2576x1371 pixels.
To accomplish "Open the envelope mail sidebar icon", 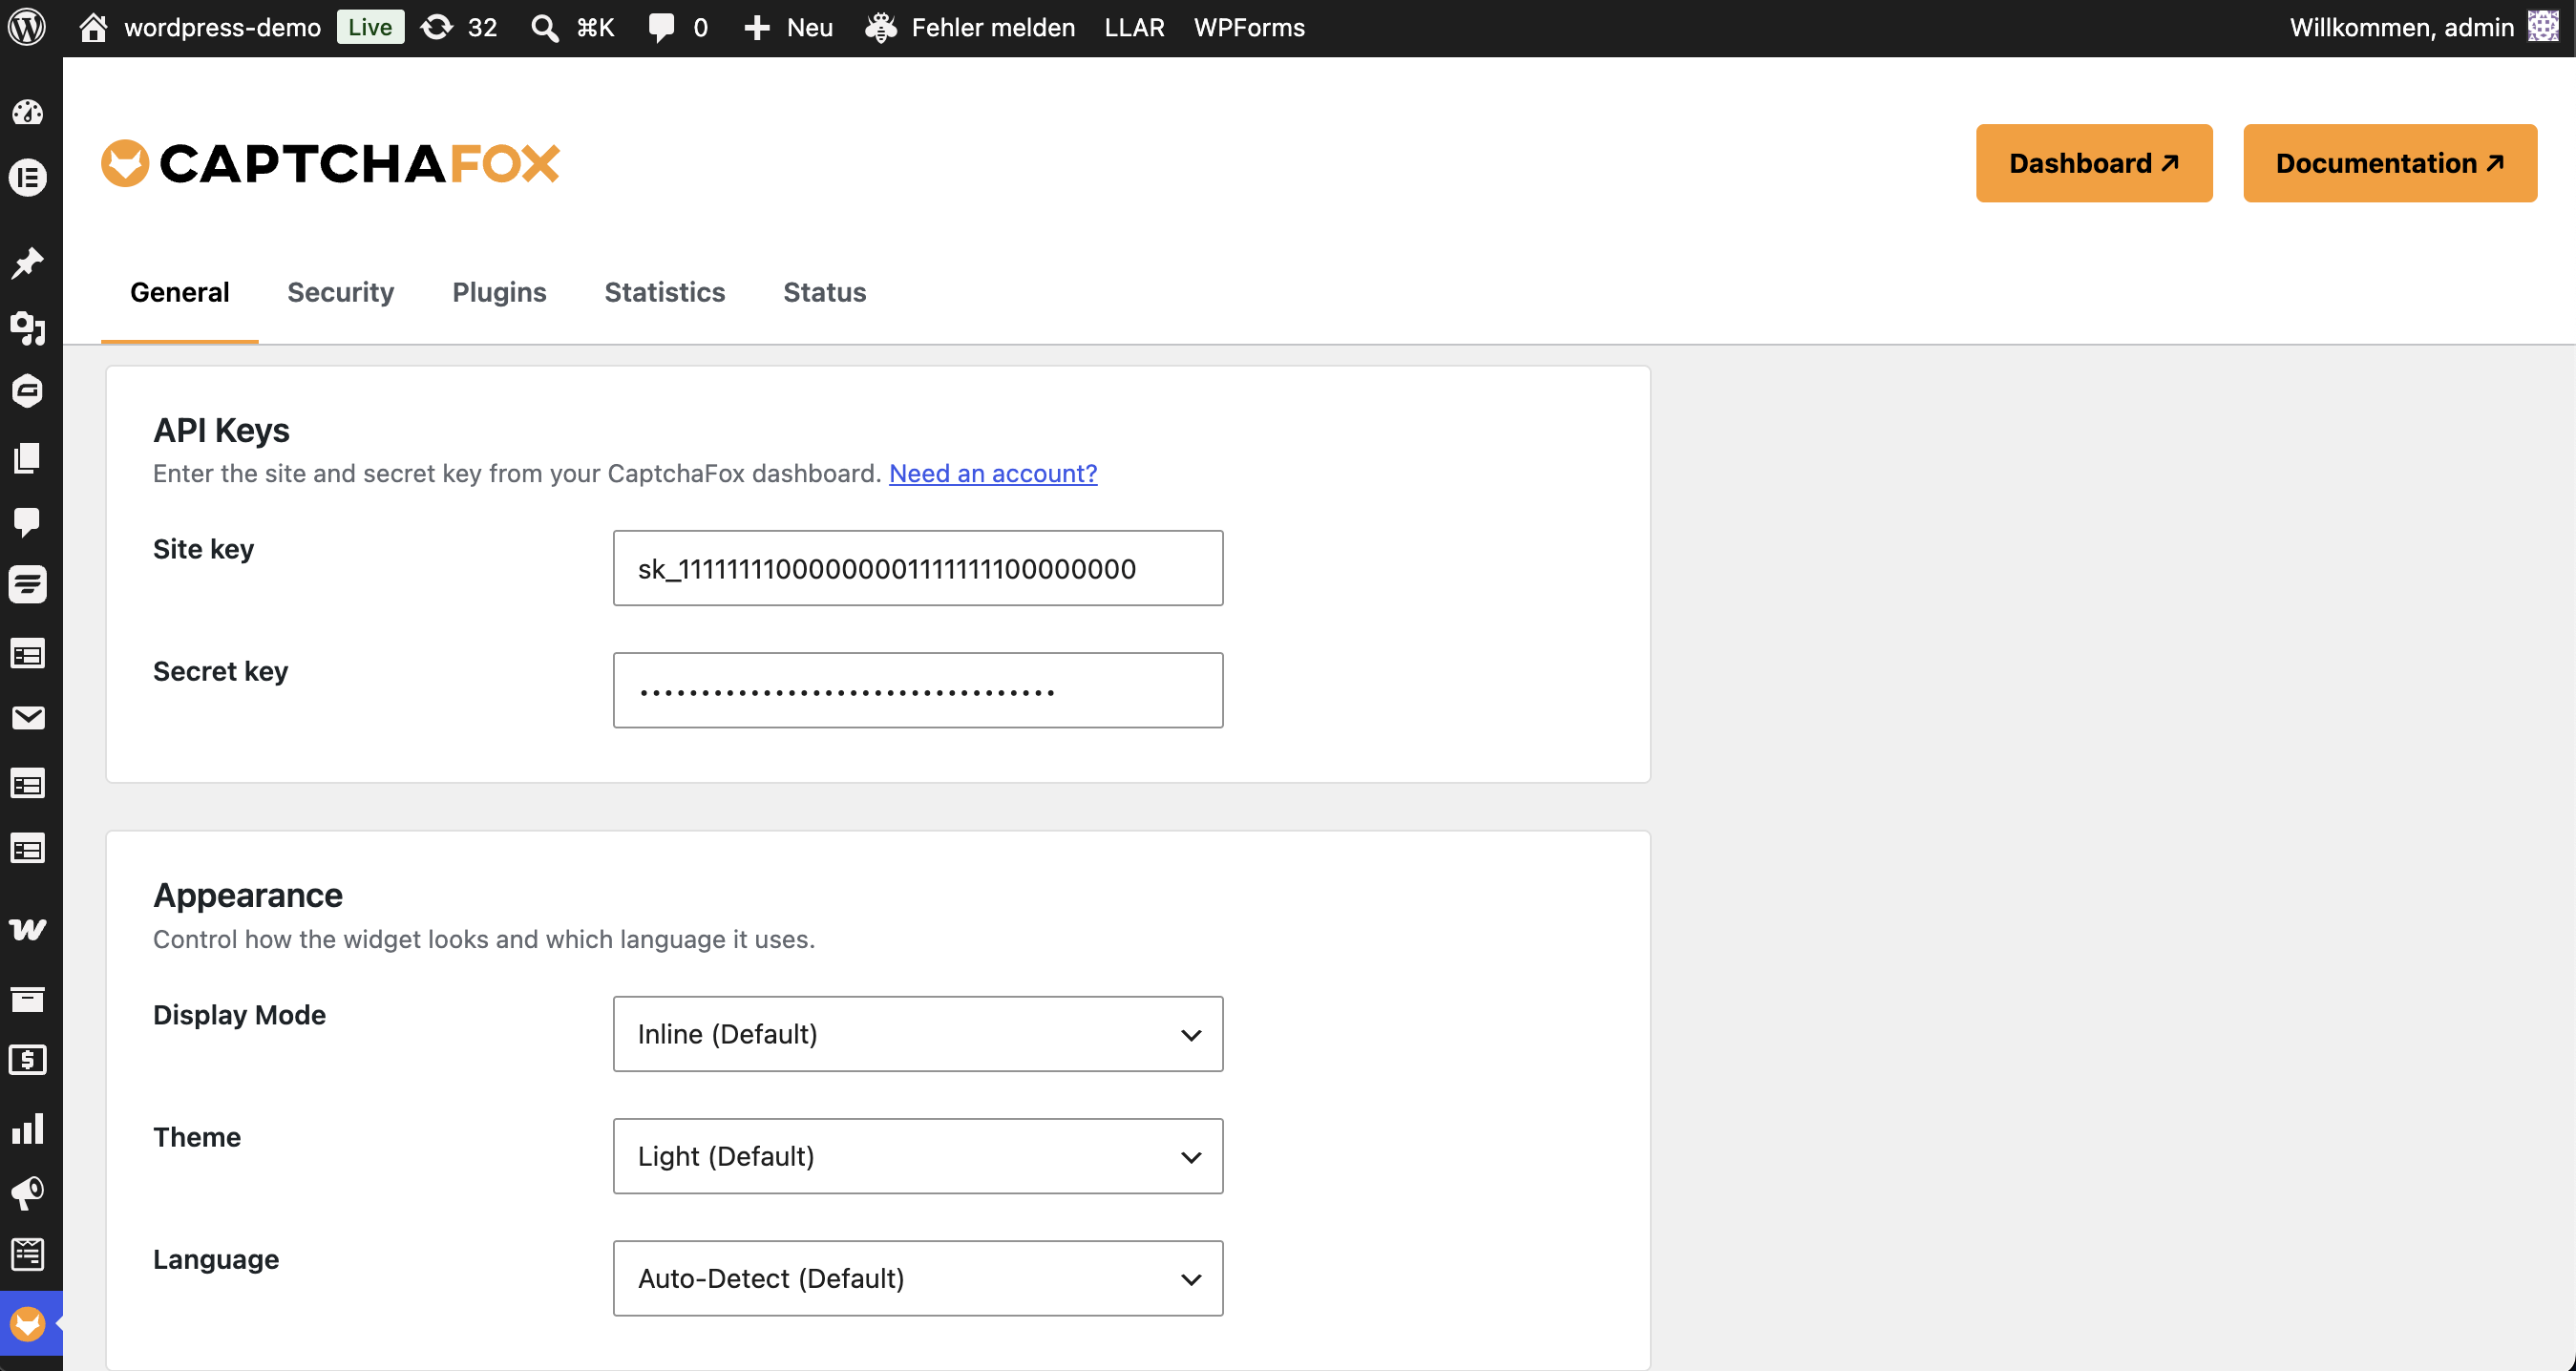I will point(28,718).
